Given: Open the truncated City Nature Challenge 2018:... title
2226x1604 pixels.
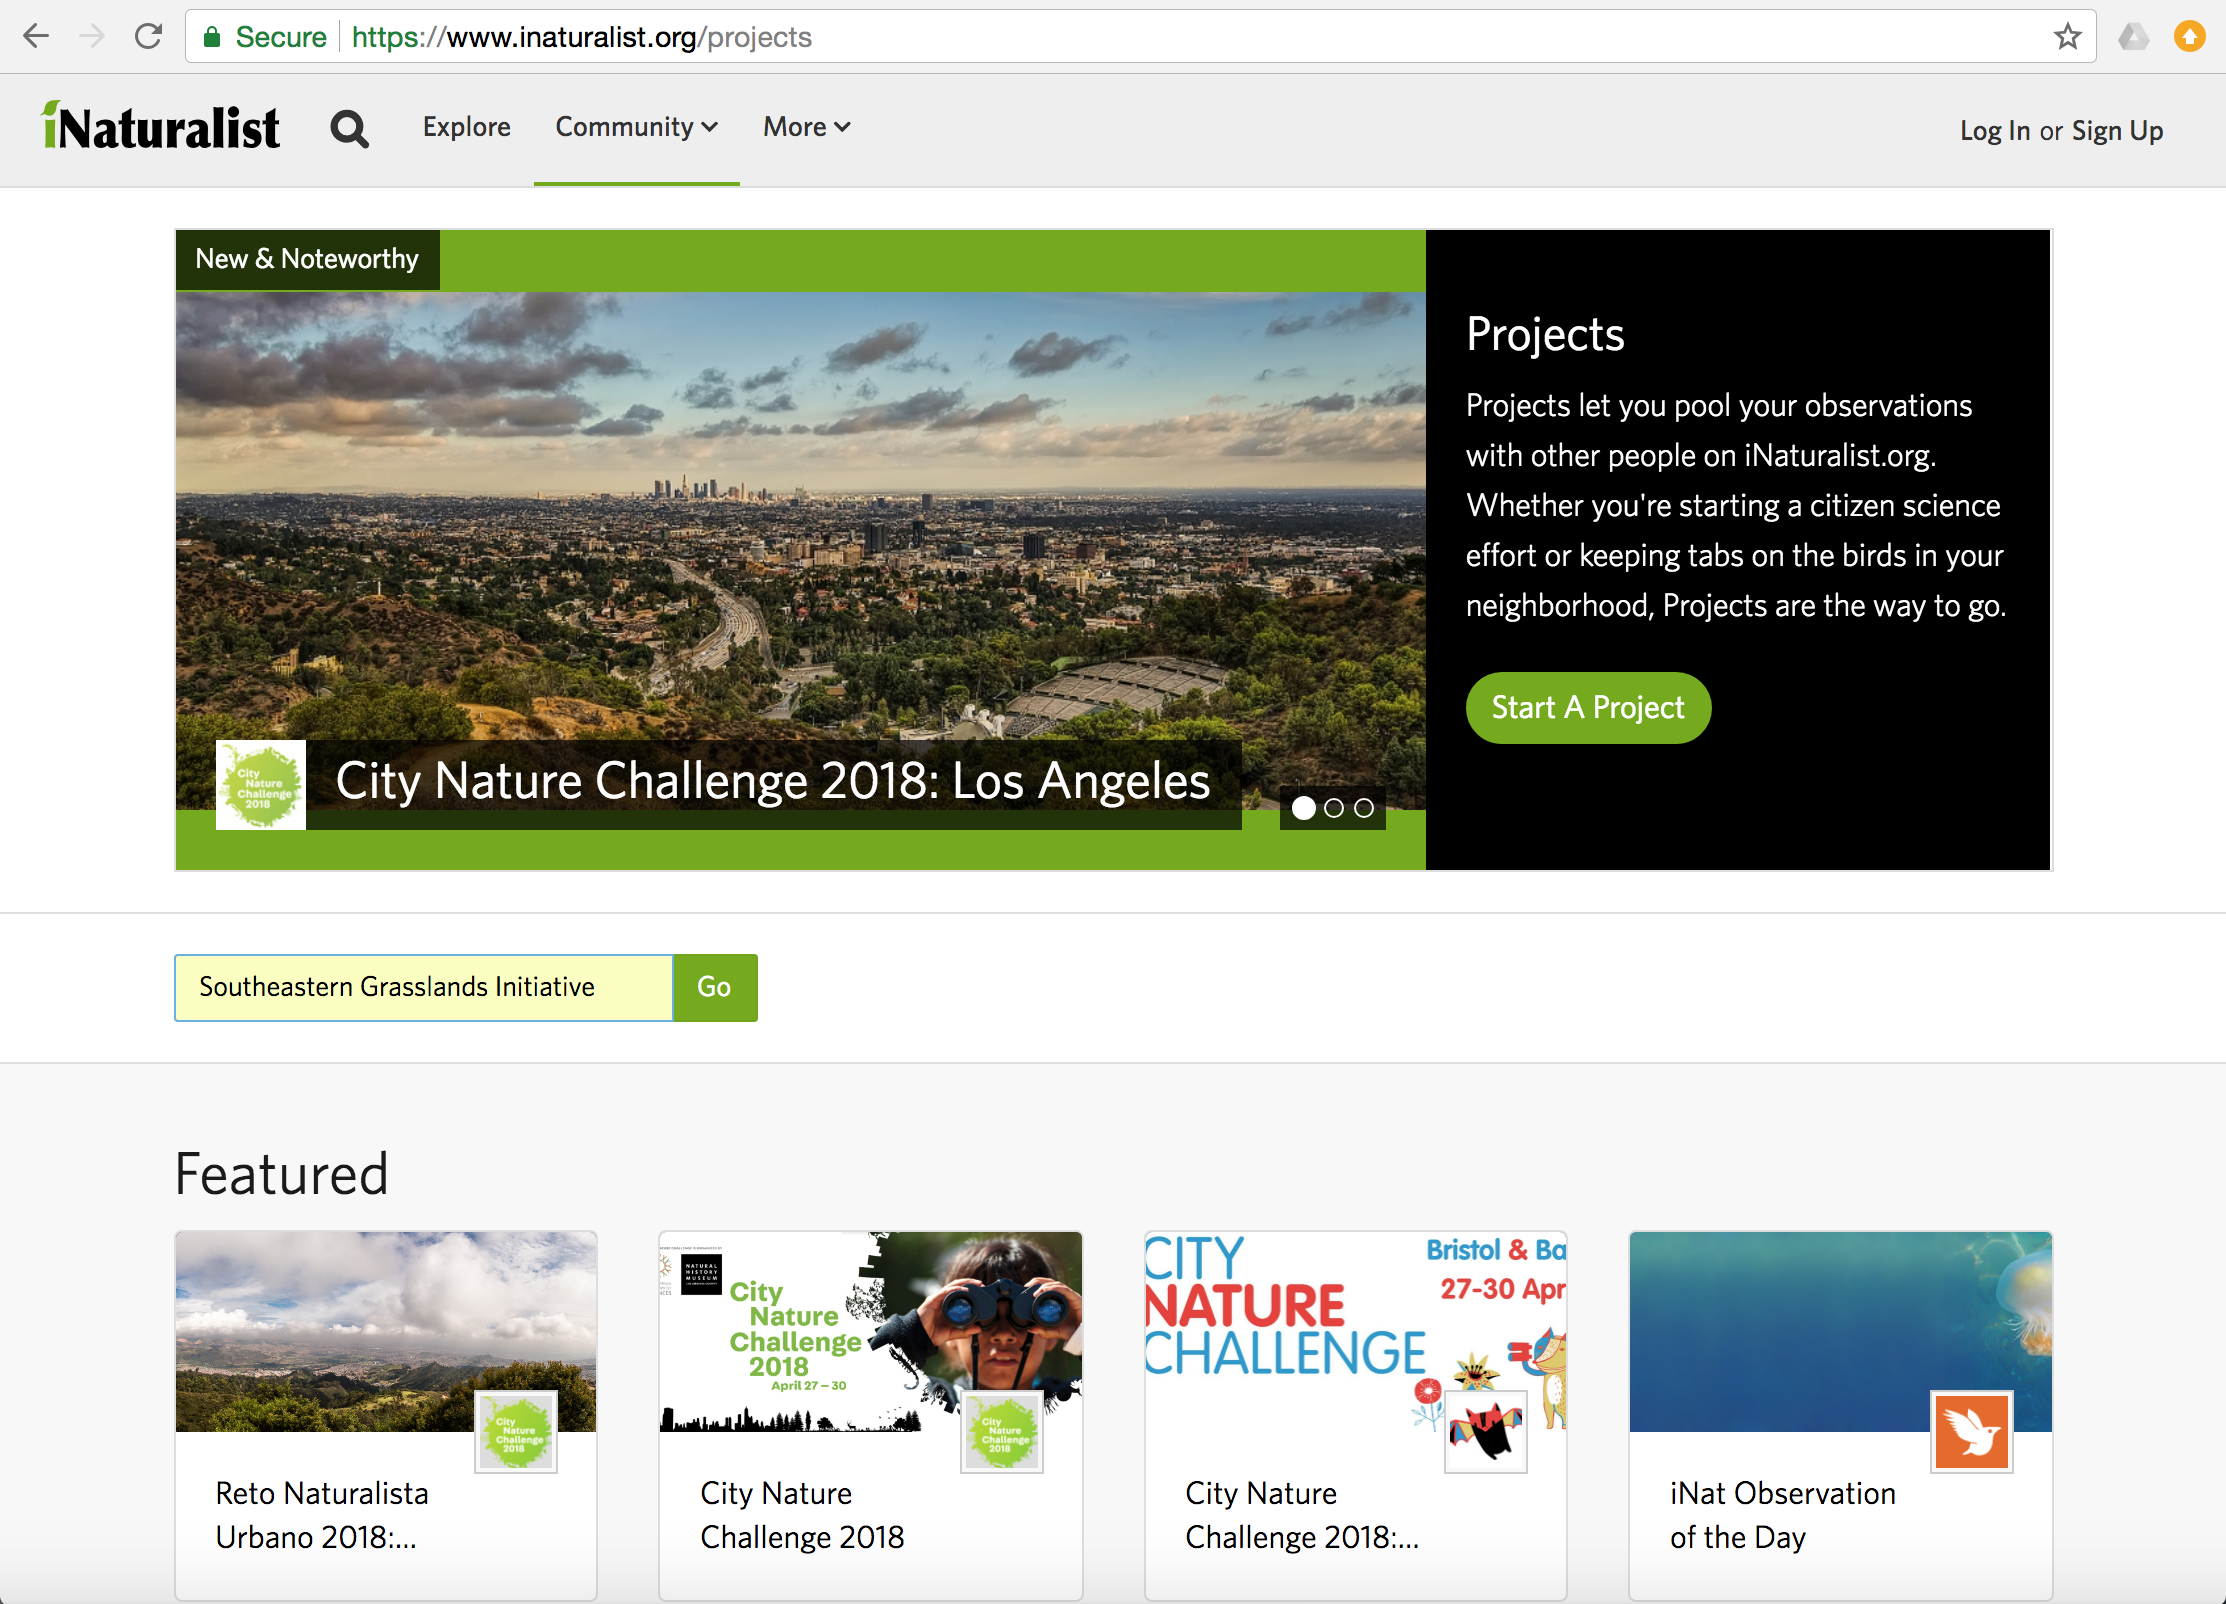Looking at the screenshot, I should coord(1302,1515).
